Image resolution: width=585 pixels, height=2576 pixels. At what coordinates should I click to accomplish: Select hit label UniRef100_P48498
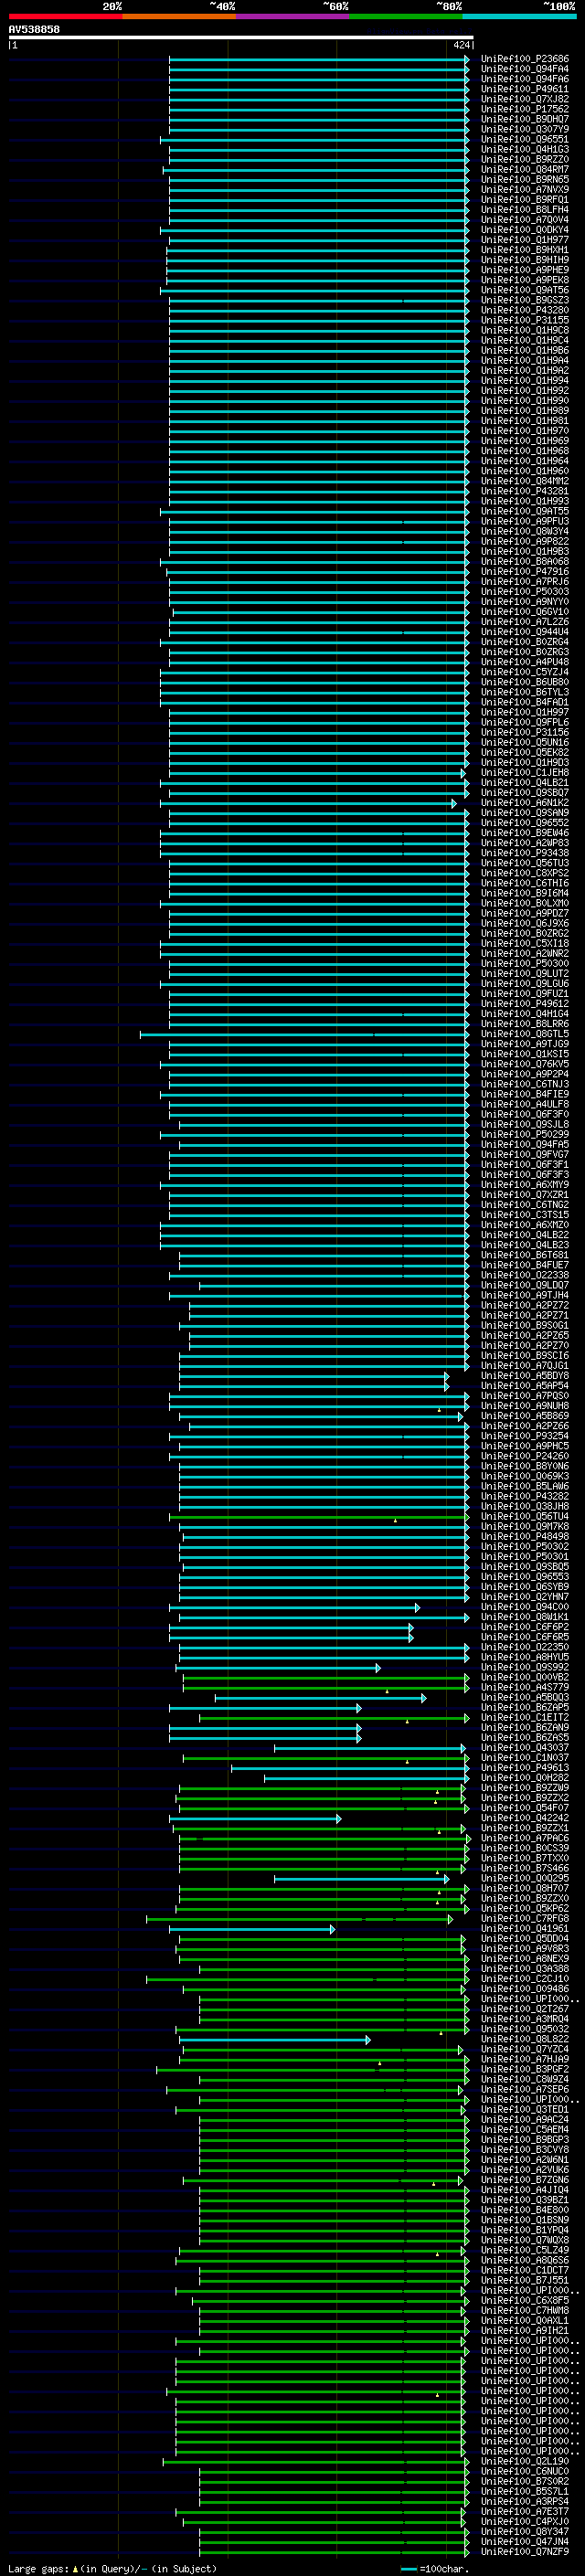pos(525,1537)
